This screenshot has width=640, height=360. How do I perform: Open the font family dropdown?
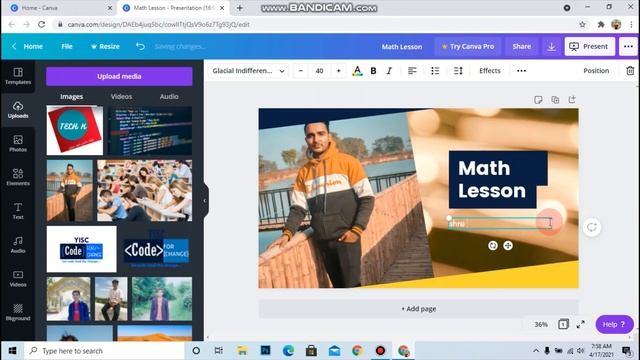point(248,71)
